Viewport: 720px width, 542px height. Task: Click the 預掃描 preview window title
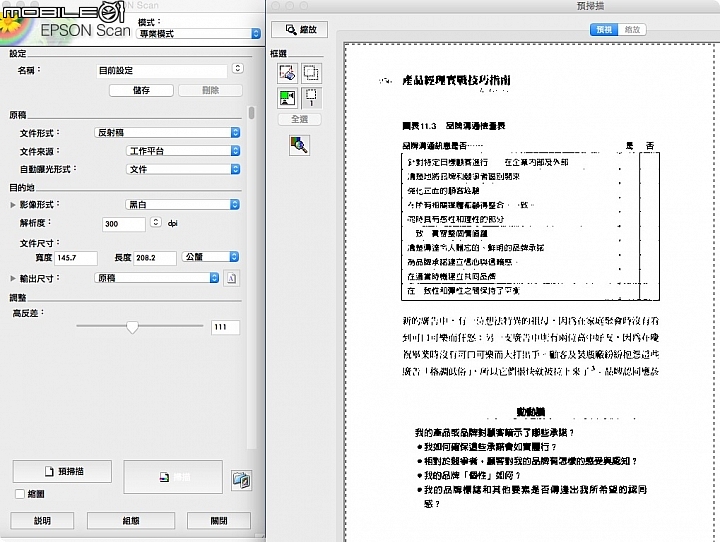pos(590,6)
